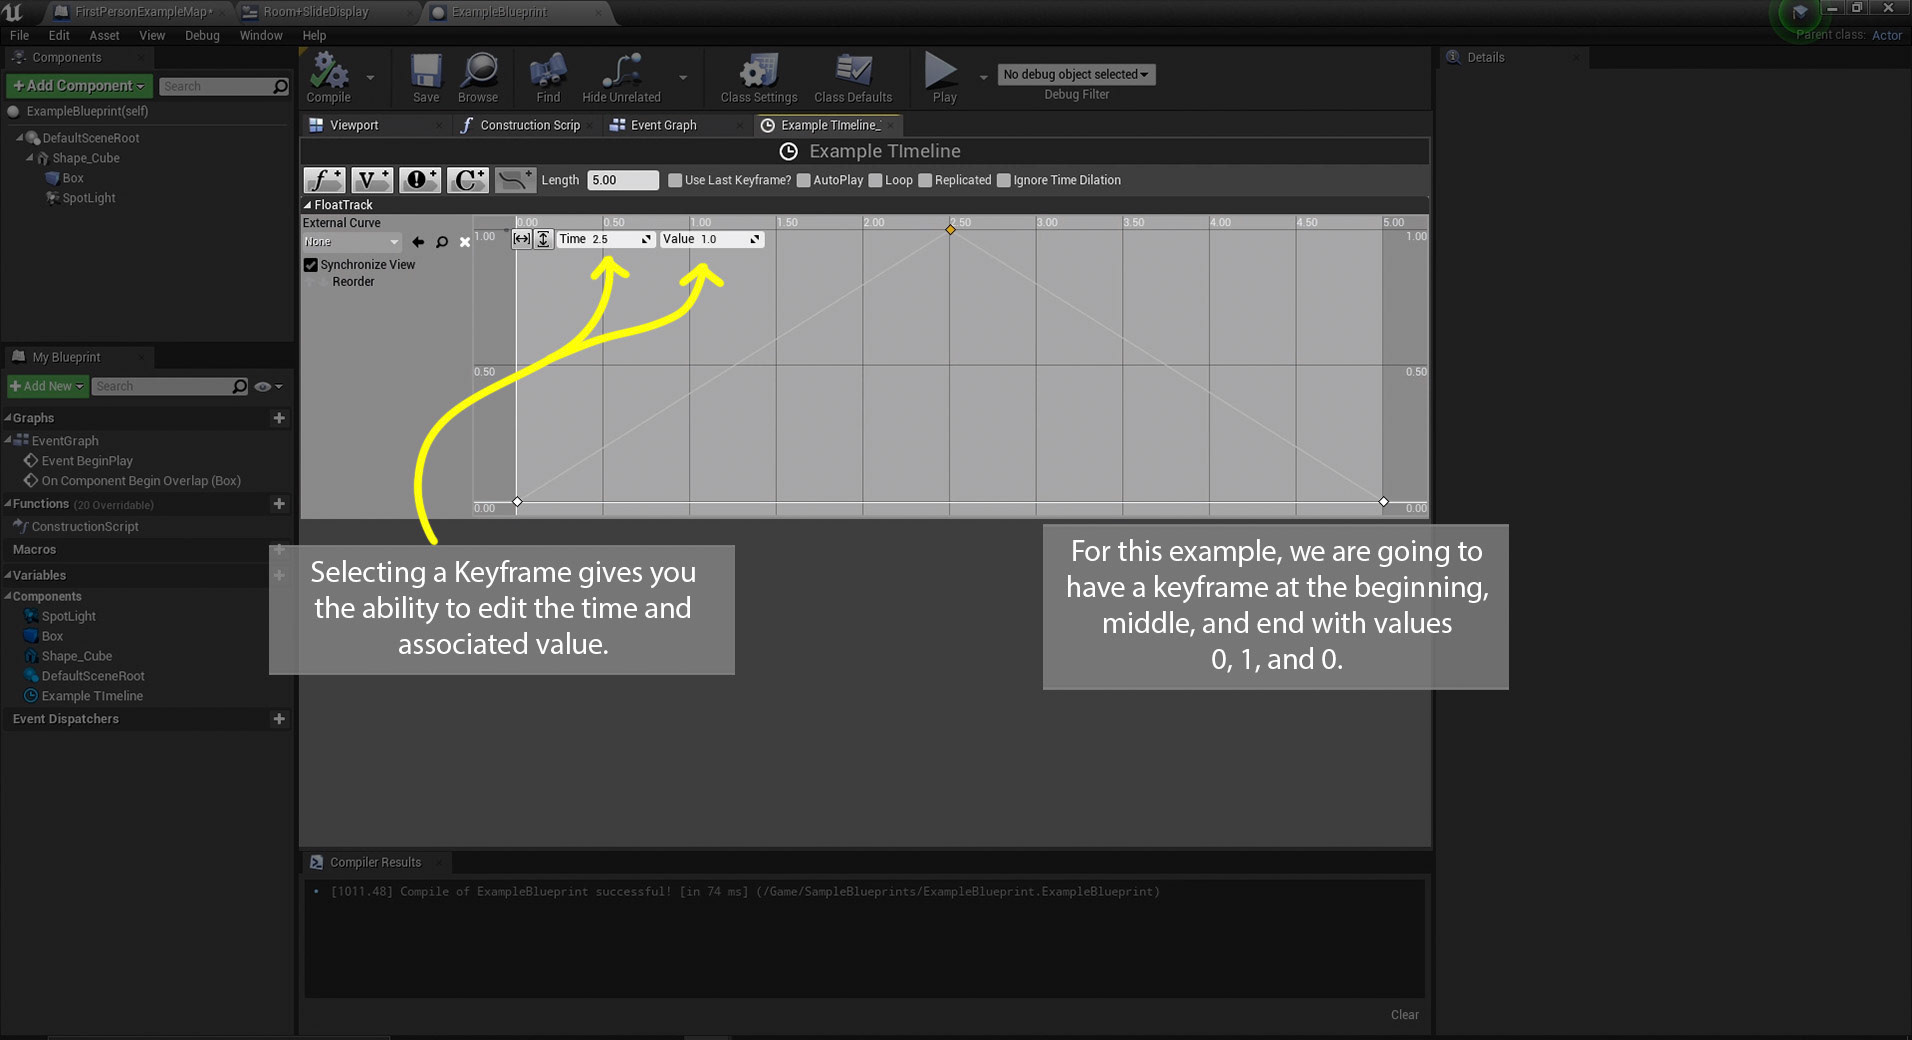1912x1040 pixels.
Task: Open Class Defaults
Action: coord(853,78)
